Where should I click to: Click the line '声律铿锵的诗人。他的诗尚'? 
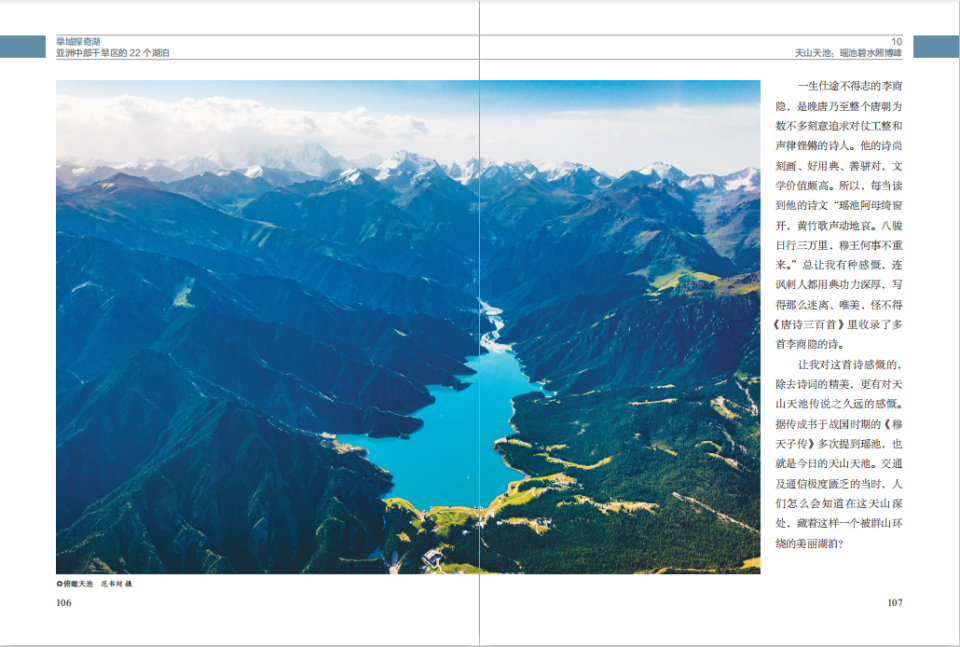839,146
